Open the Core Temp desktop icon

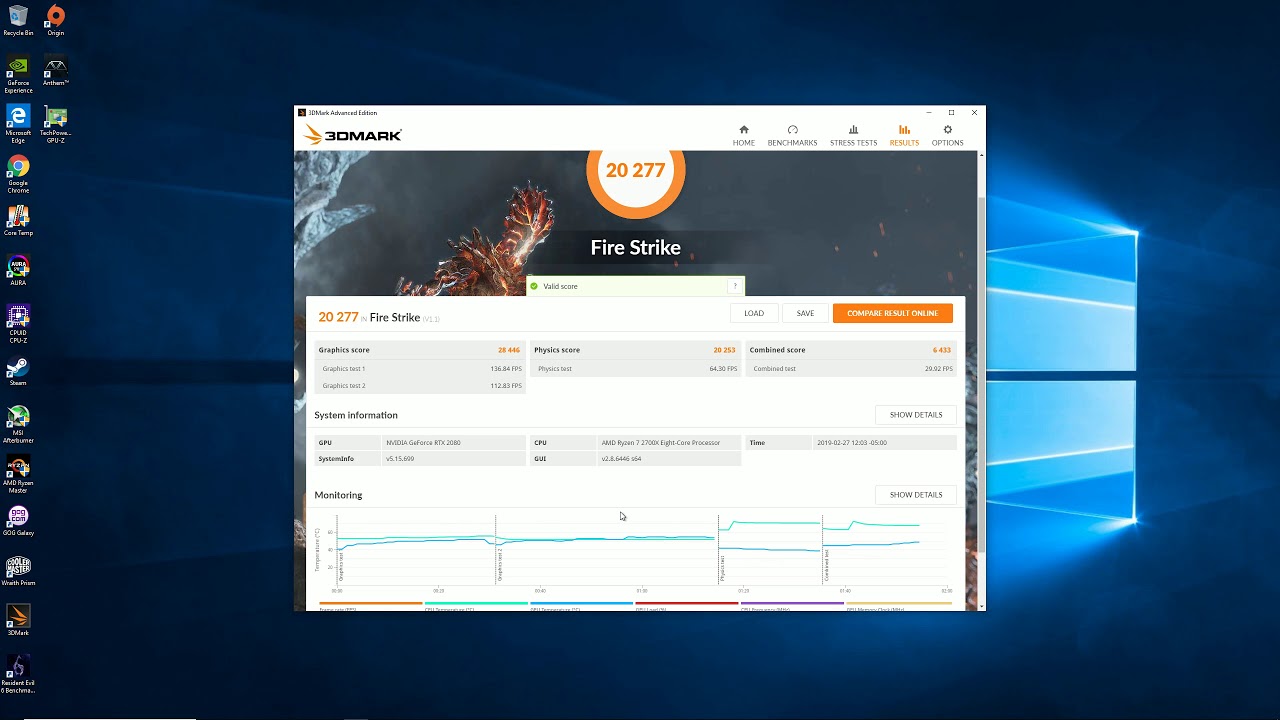(x=18, y=221)
